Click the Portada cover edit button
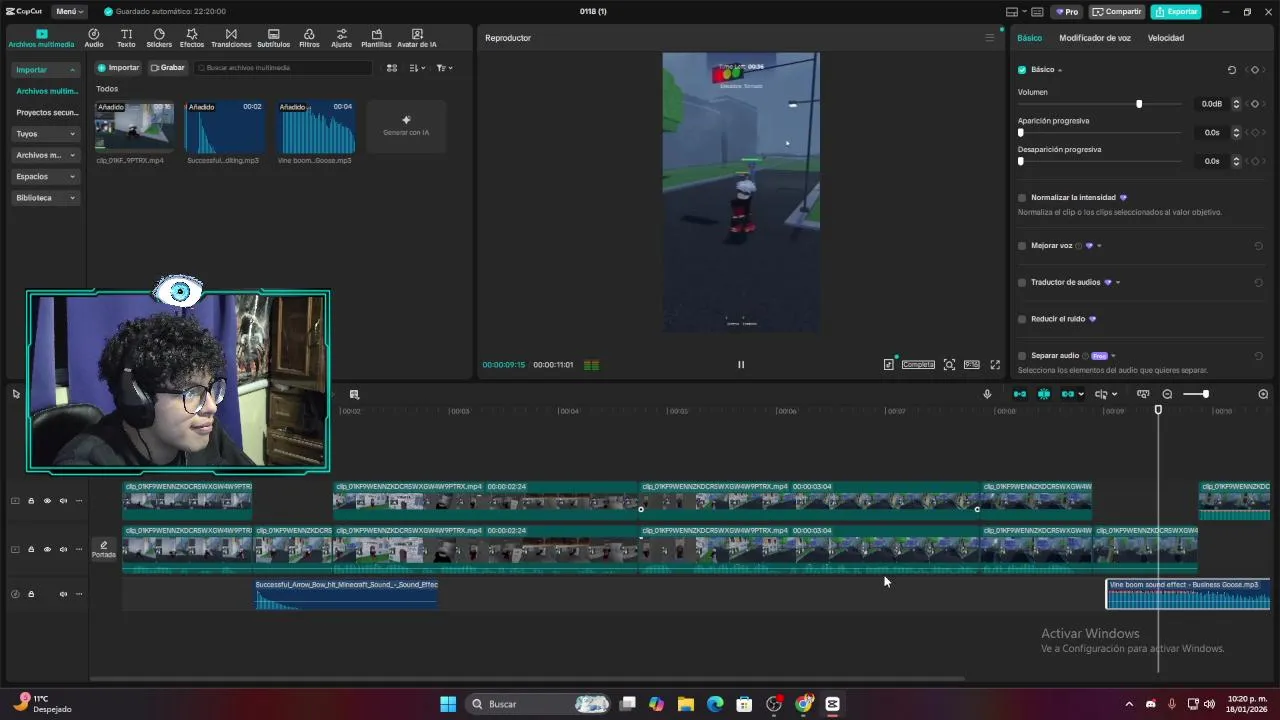Screen dimensions: 1280x720 (x=104, y=549)
